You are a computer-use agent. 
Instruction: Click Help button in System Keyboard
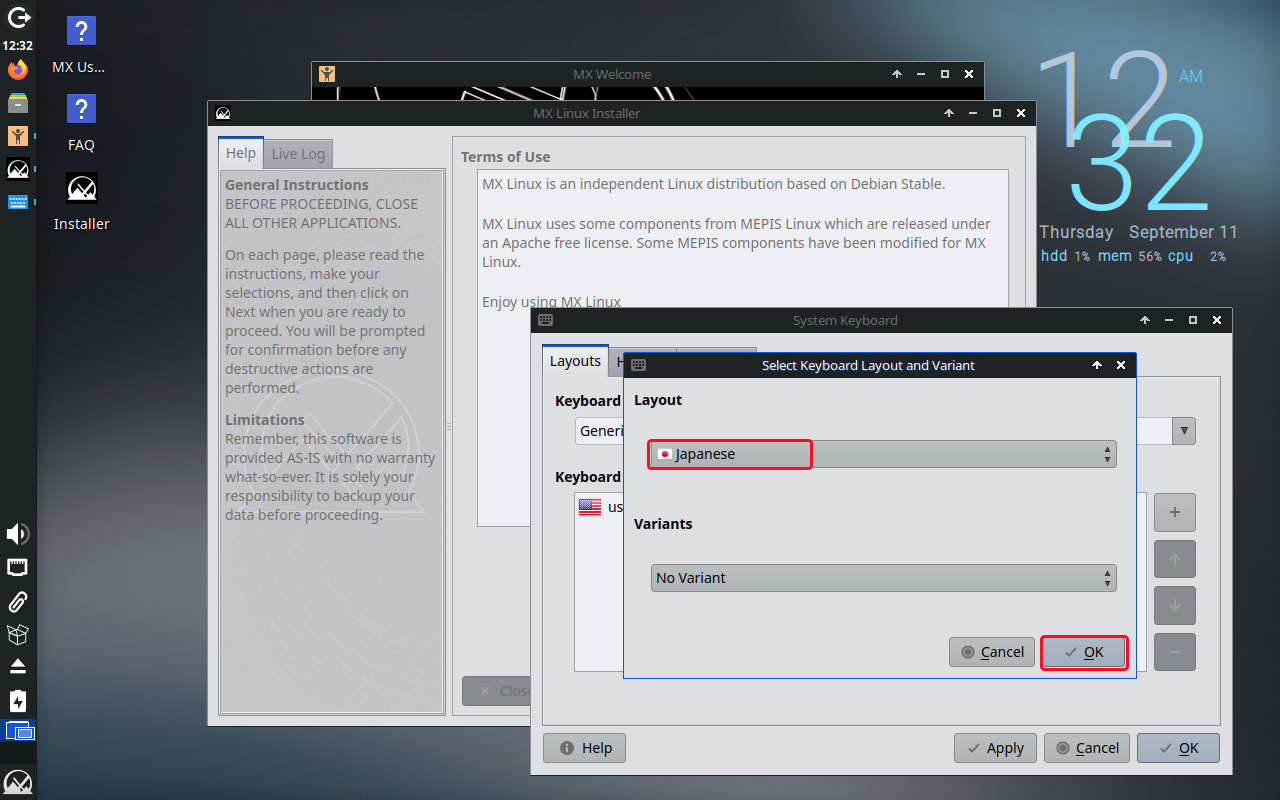(x=585, y=748)
